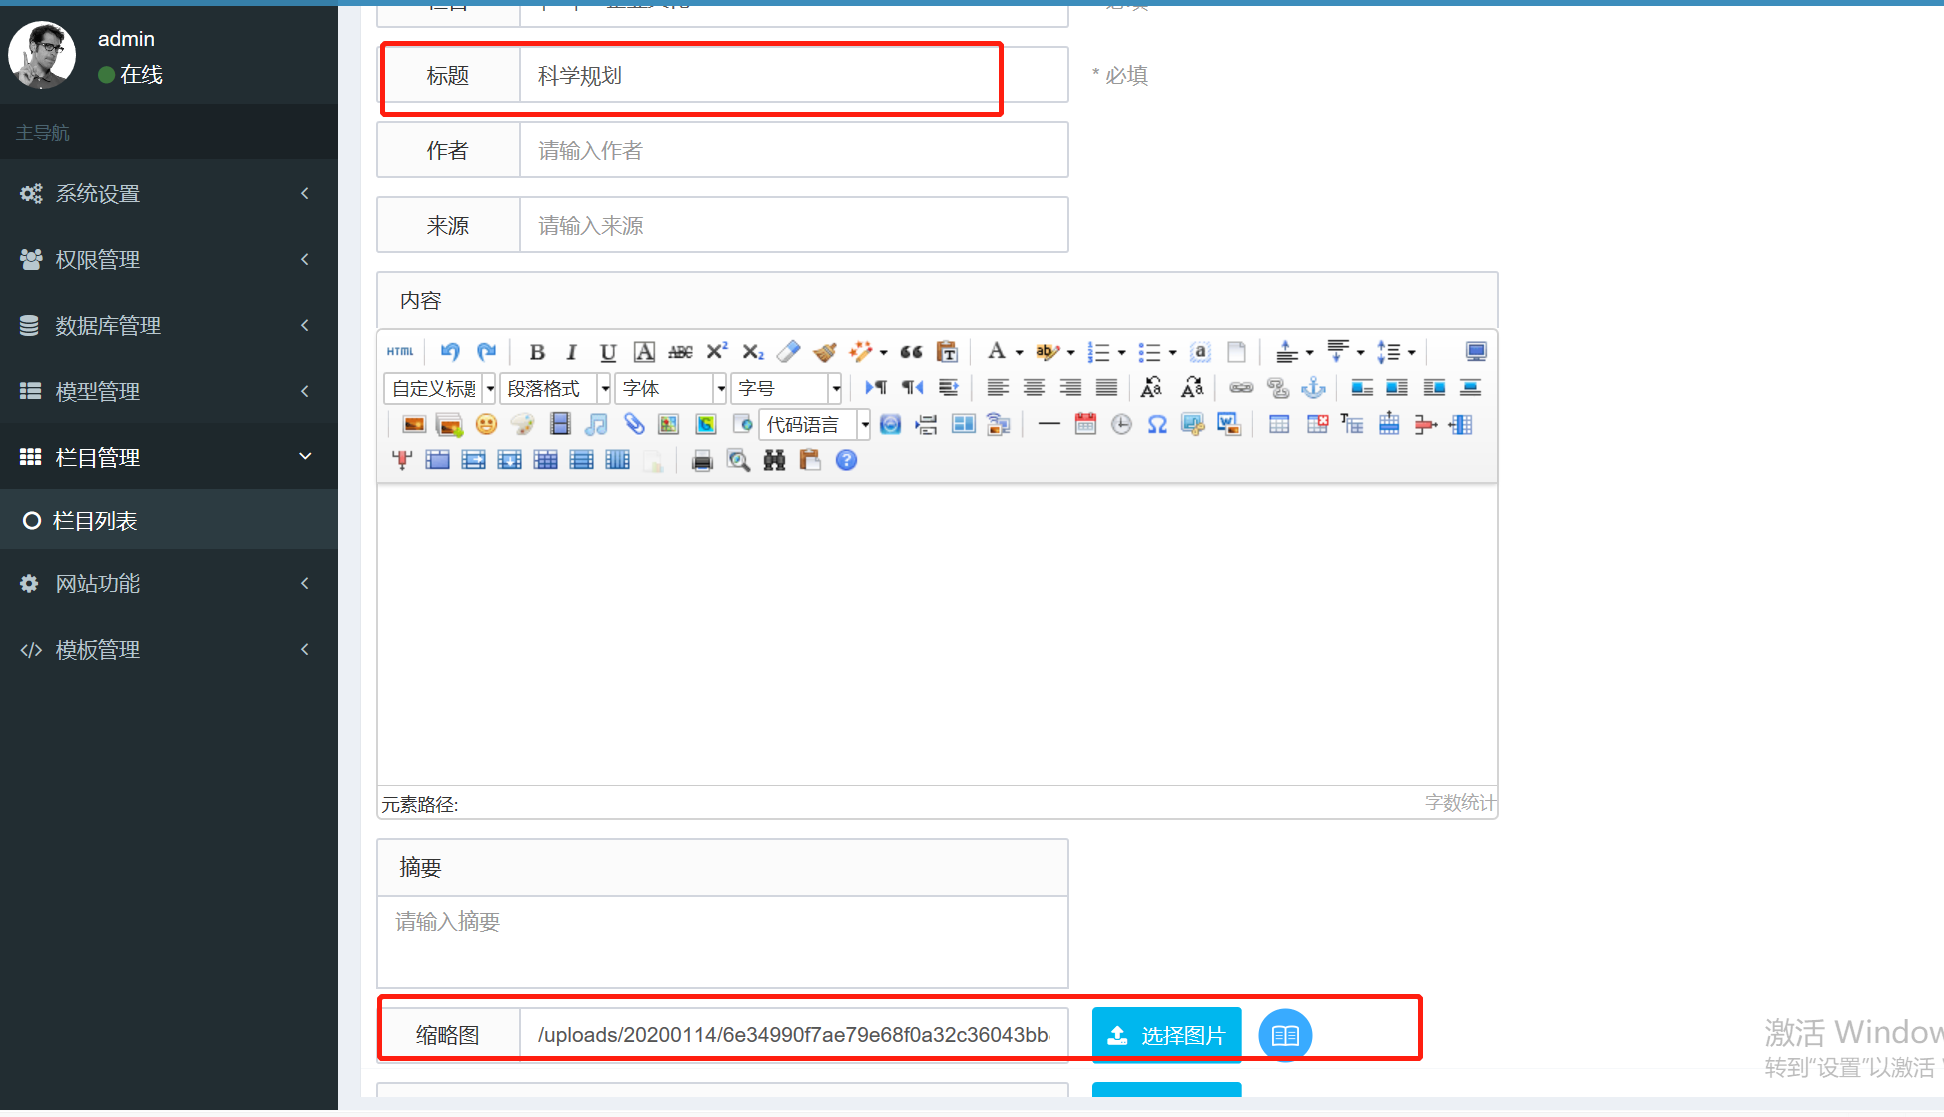The height and width of the screenshot is (1117, 1944).
Task: Redo the edit with the redo arrow
Action: pos(486,352)
